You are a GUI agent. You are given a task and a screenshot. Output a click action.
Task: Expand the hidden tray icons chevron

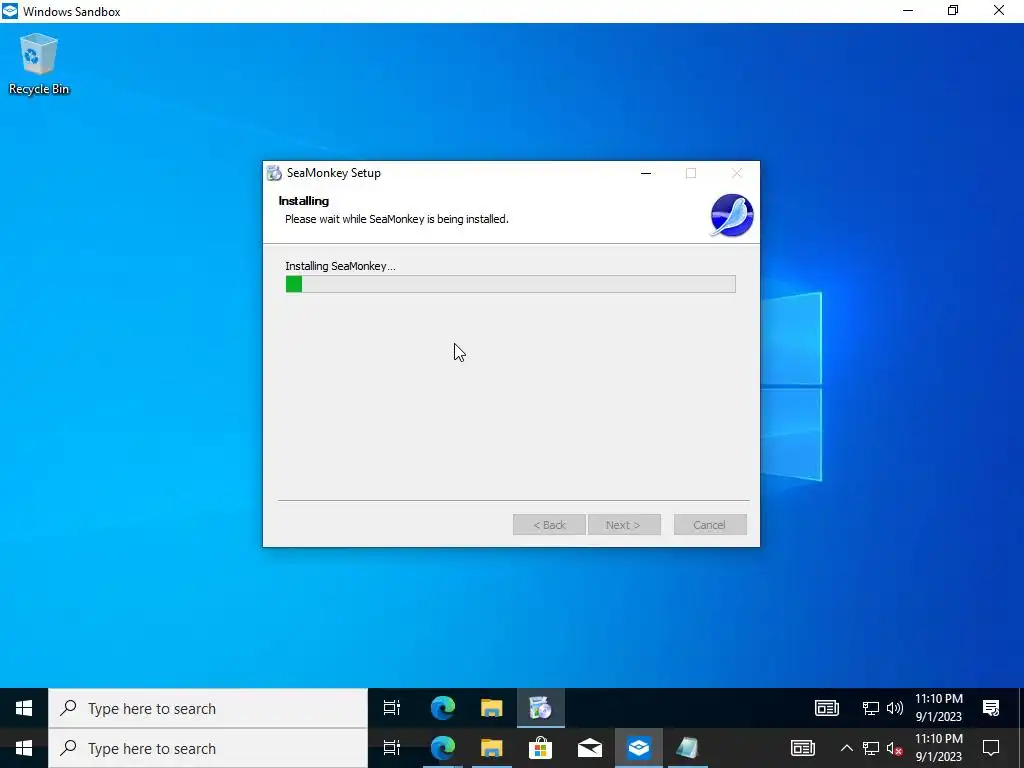[846, 748]
